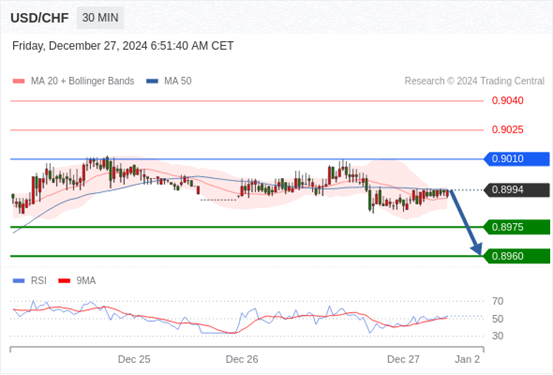This screenshot has width=553, height=375.
Task: Click the 30 MIN timeframe badge
Action: pyautogui.click(x=100, y=18)
